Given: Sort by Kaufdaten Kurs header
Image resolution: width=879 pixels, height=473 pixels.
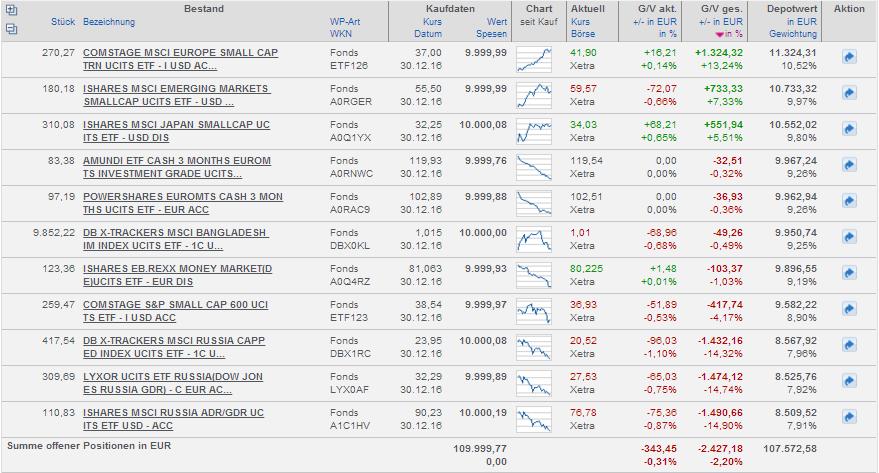Looking at the screenshot, I should [432, 22].
